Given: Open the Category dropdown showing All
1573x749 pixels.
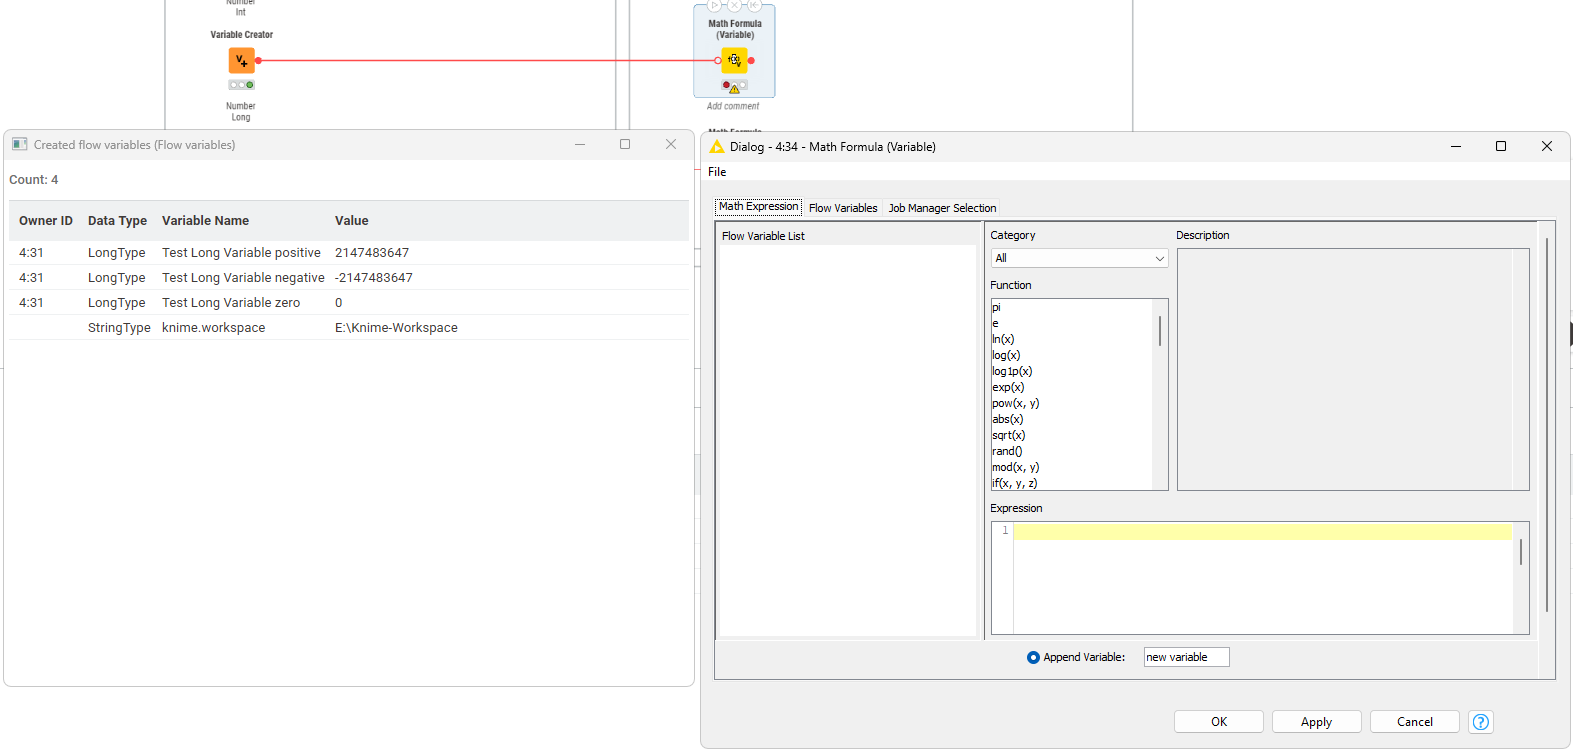Looking at the screenshot, I should (x=1079, y=258).
